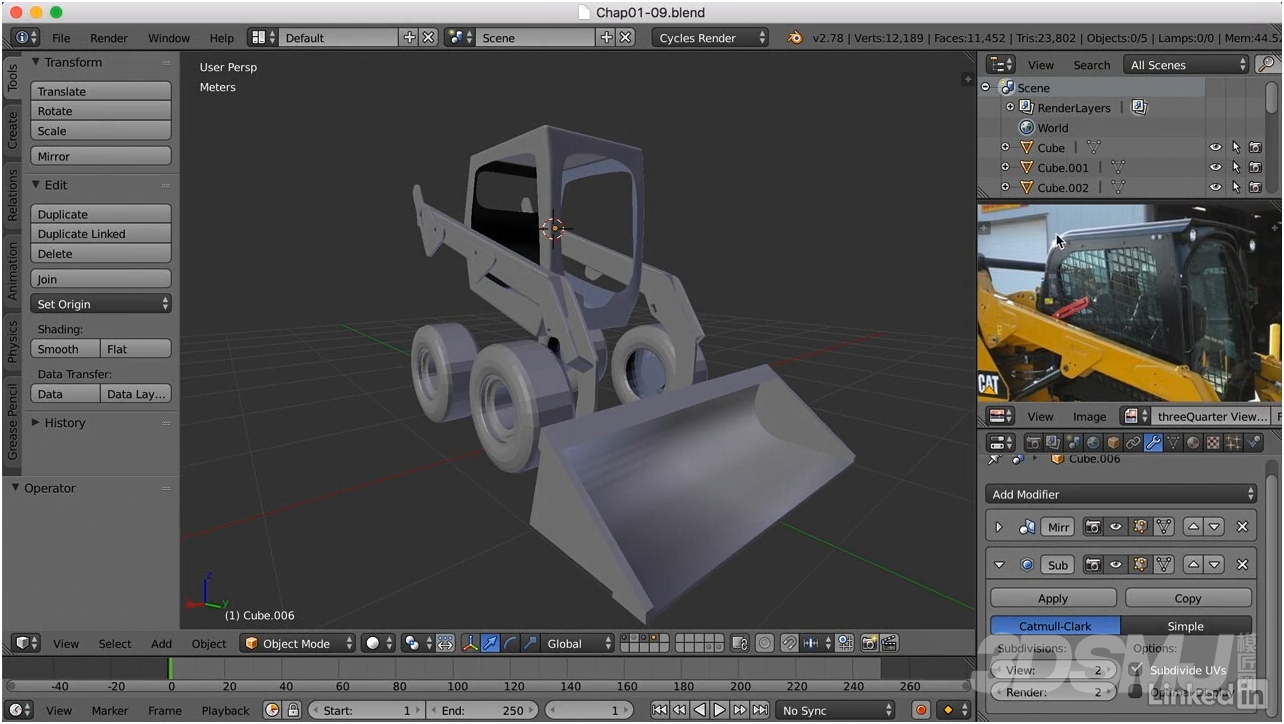Click the Join button
The width and height of the screenshot is (1284, 724).
[101, 279]
